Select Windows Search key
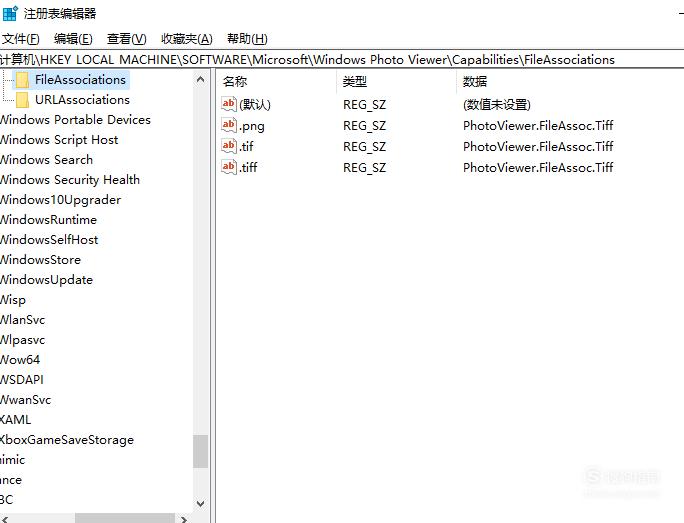Image resolution: width=684 pixels, height=523 pixels. [46, 160]
